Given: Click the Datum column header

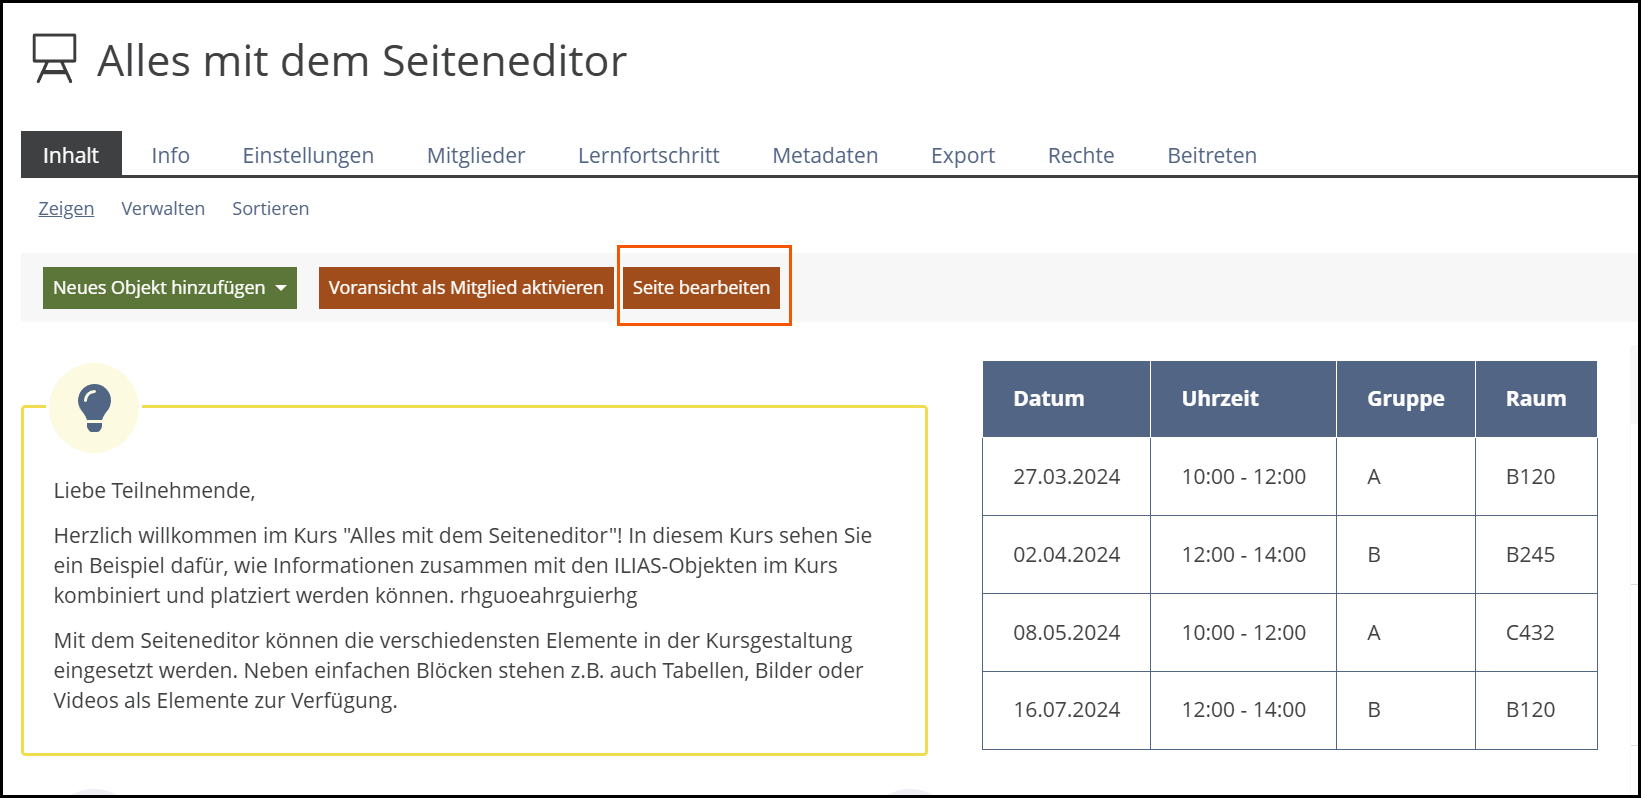Looking at the screenshot, I should click(1049, 399).
